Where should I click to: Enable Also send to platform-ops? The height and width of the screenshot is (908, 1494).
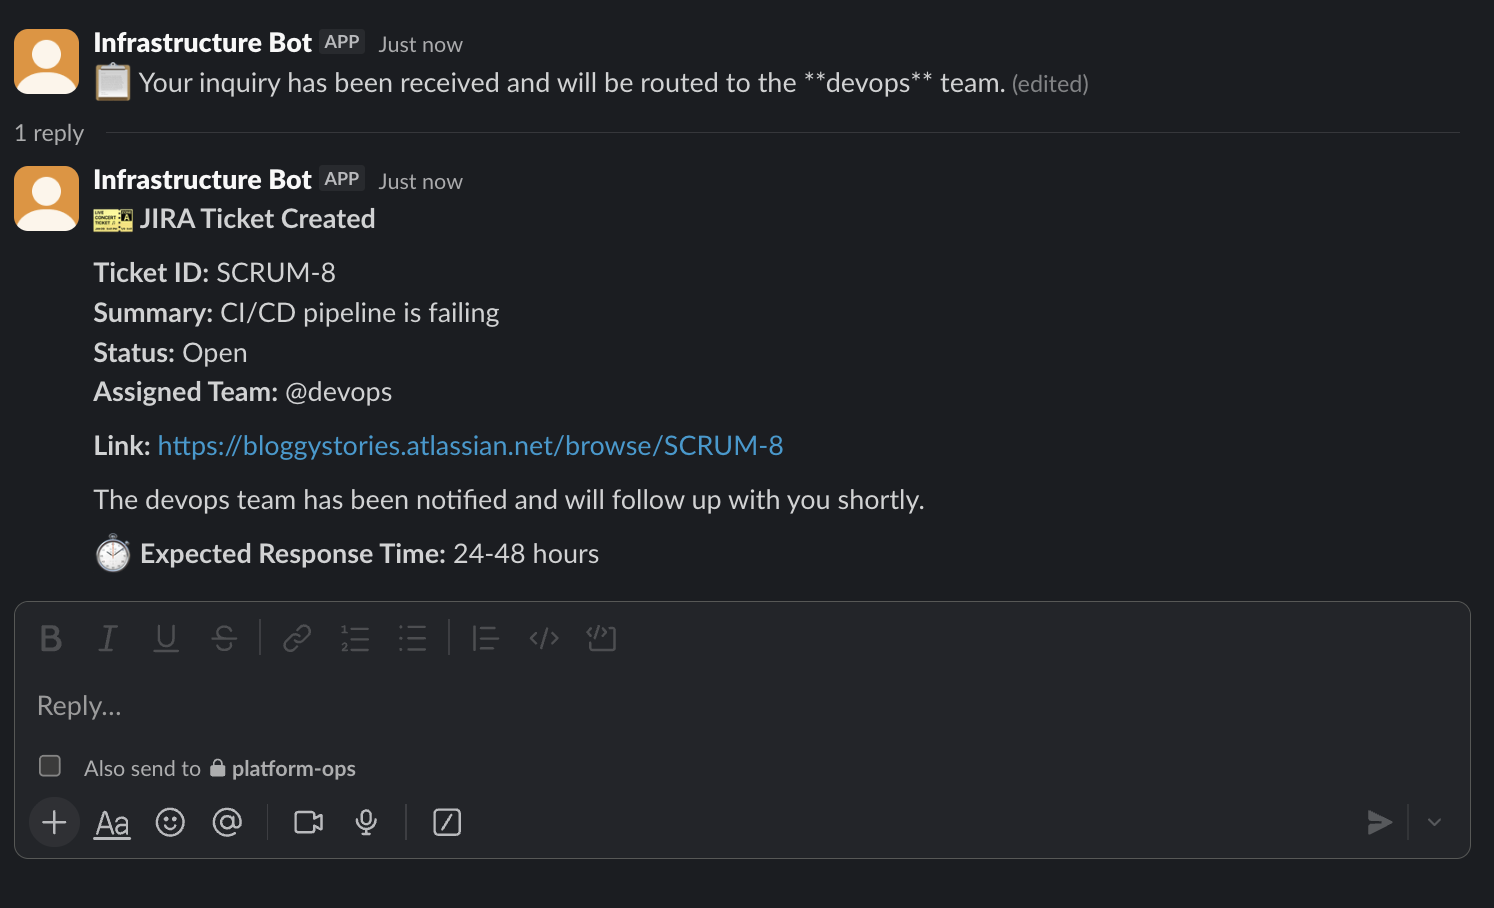tap(49, 766)
